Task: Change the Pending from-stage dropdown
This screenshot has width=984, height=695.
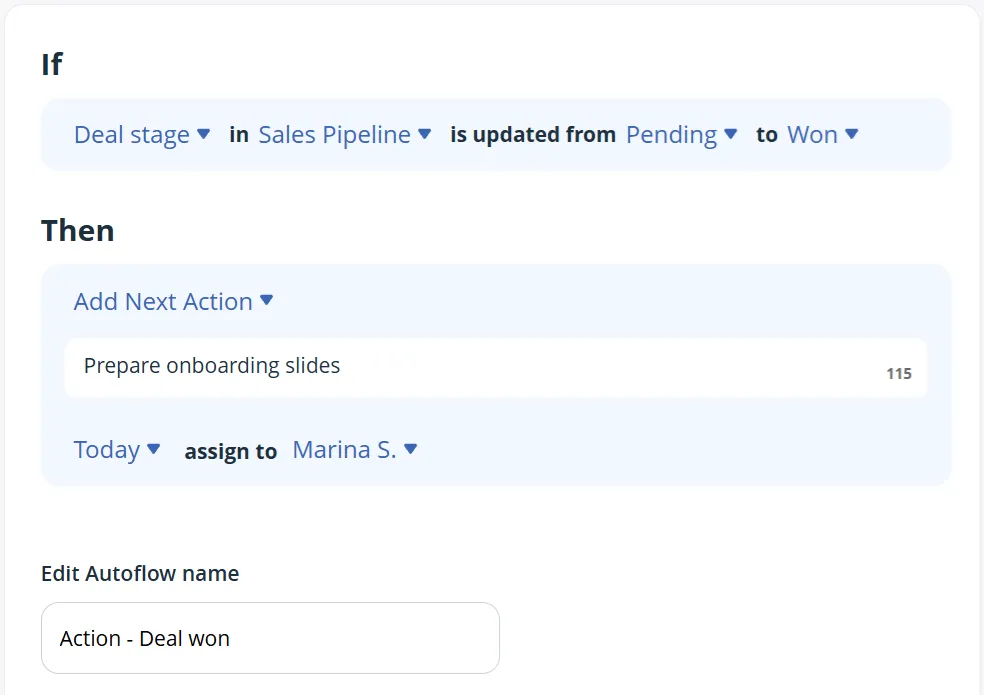Action: [x=681, y=134]
